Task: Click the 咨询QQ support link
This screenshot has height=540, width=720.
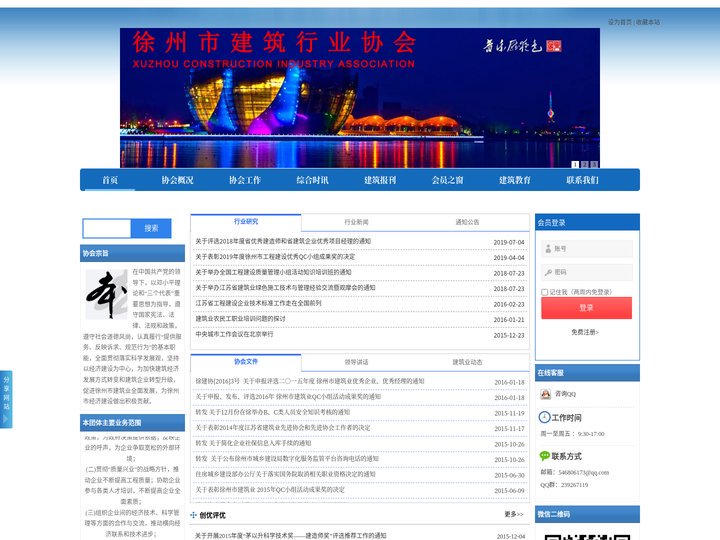Action: (565, 394)
